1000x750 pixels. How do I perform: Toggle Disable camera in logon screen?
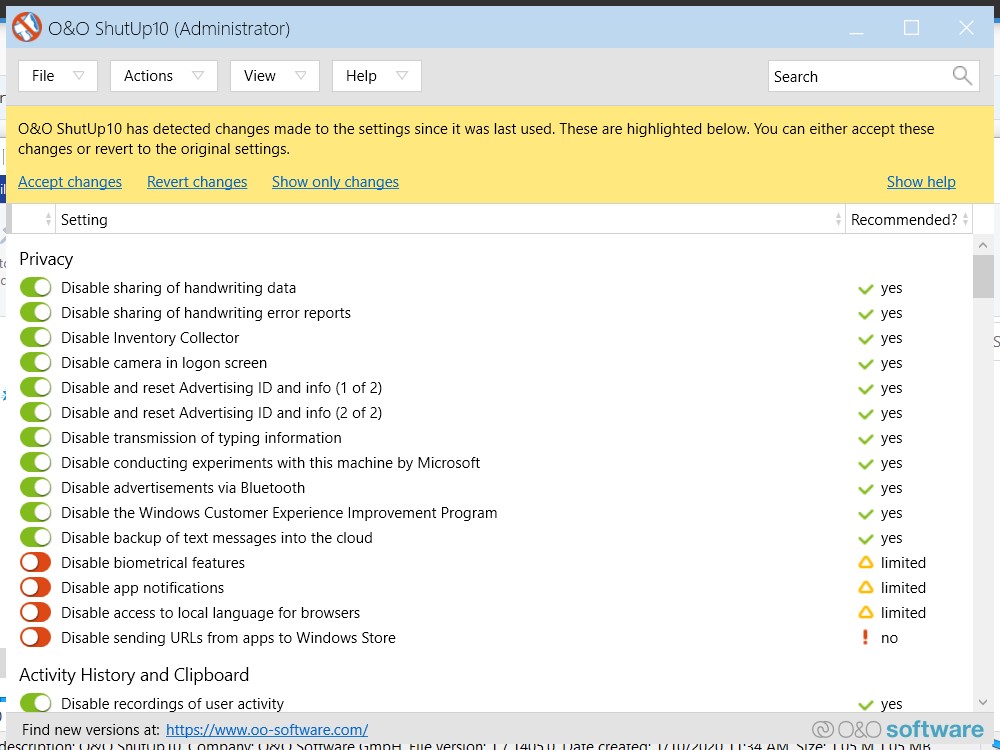point(35,362)
